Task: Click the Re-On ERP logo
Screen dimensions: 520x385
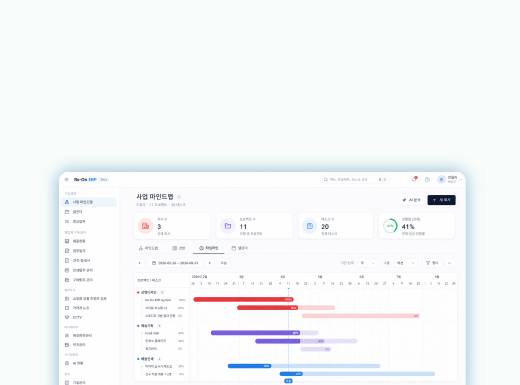Action: 85,180
